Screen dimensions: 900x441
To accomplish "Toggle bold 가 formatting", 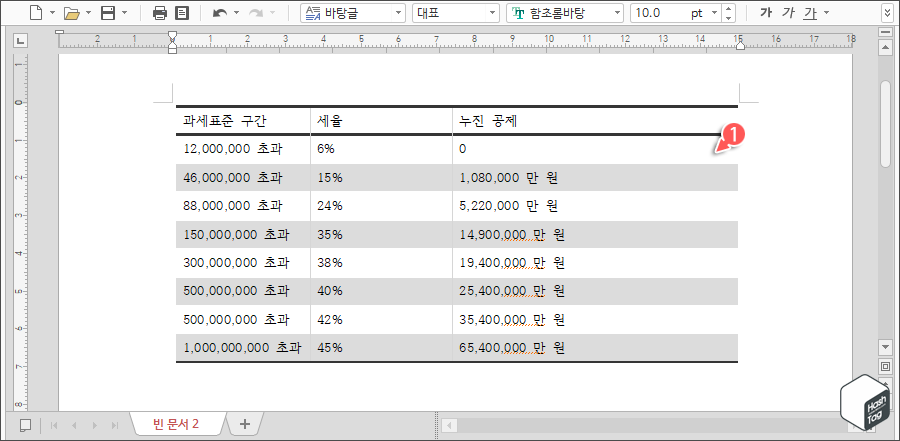I will click(x=765, y=13).
